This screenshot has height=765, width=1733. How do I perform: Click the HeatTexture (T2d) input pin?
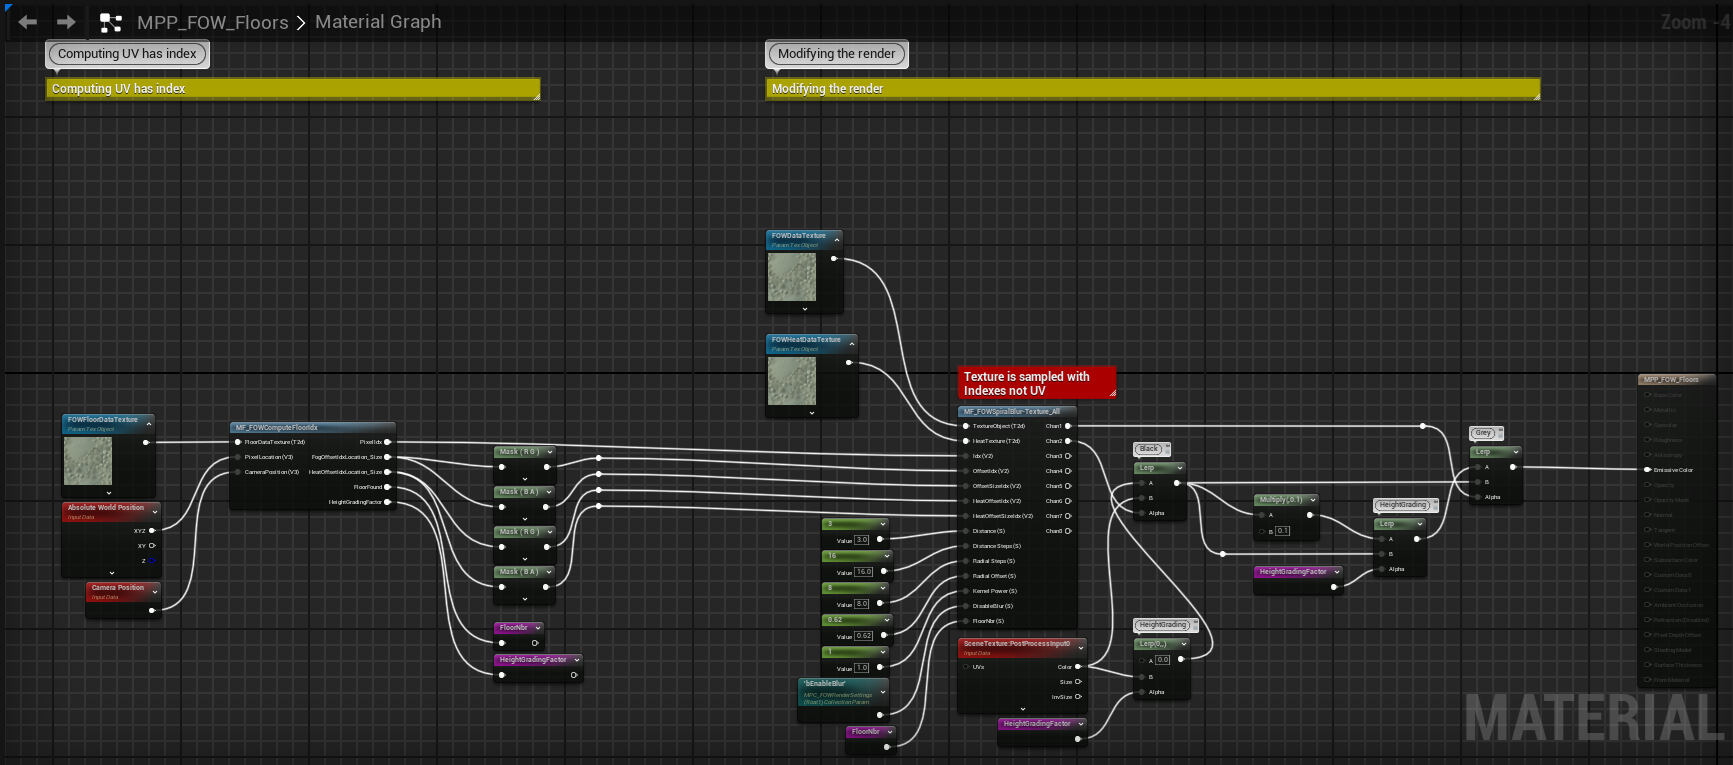coord(966,441)
